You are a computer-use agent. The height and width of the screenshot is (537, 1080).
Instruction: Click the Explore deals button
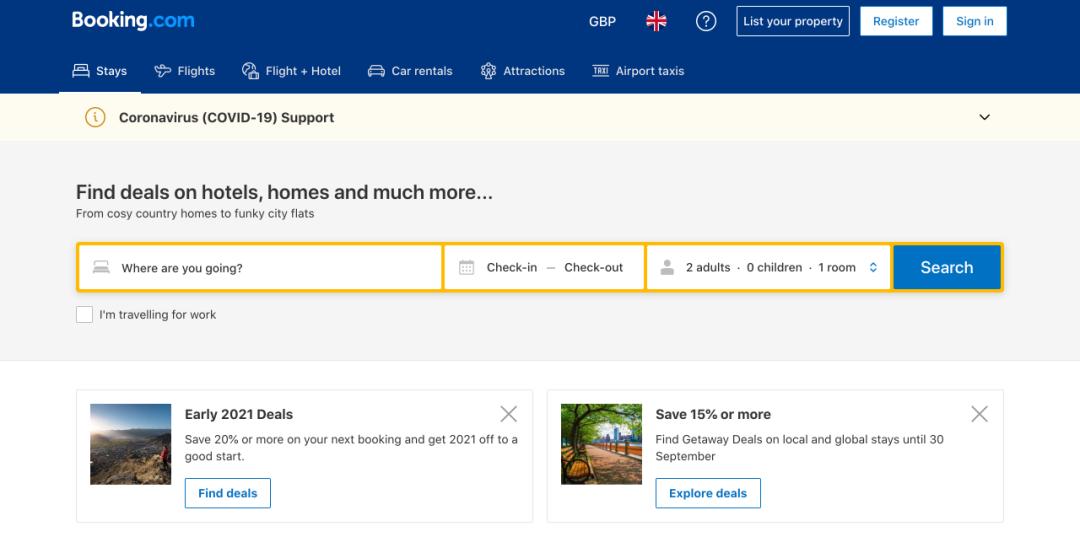(708, 493)
